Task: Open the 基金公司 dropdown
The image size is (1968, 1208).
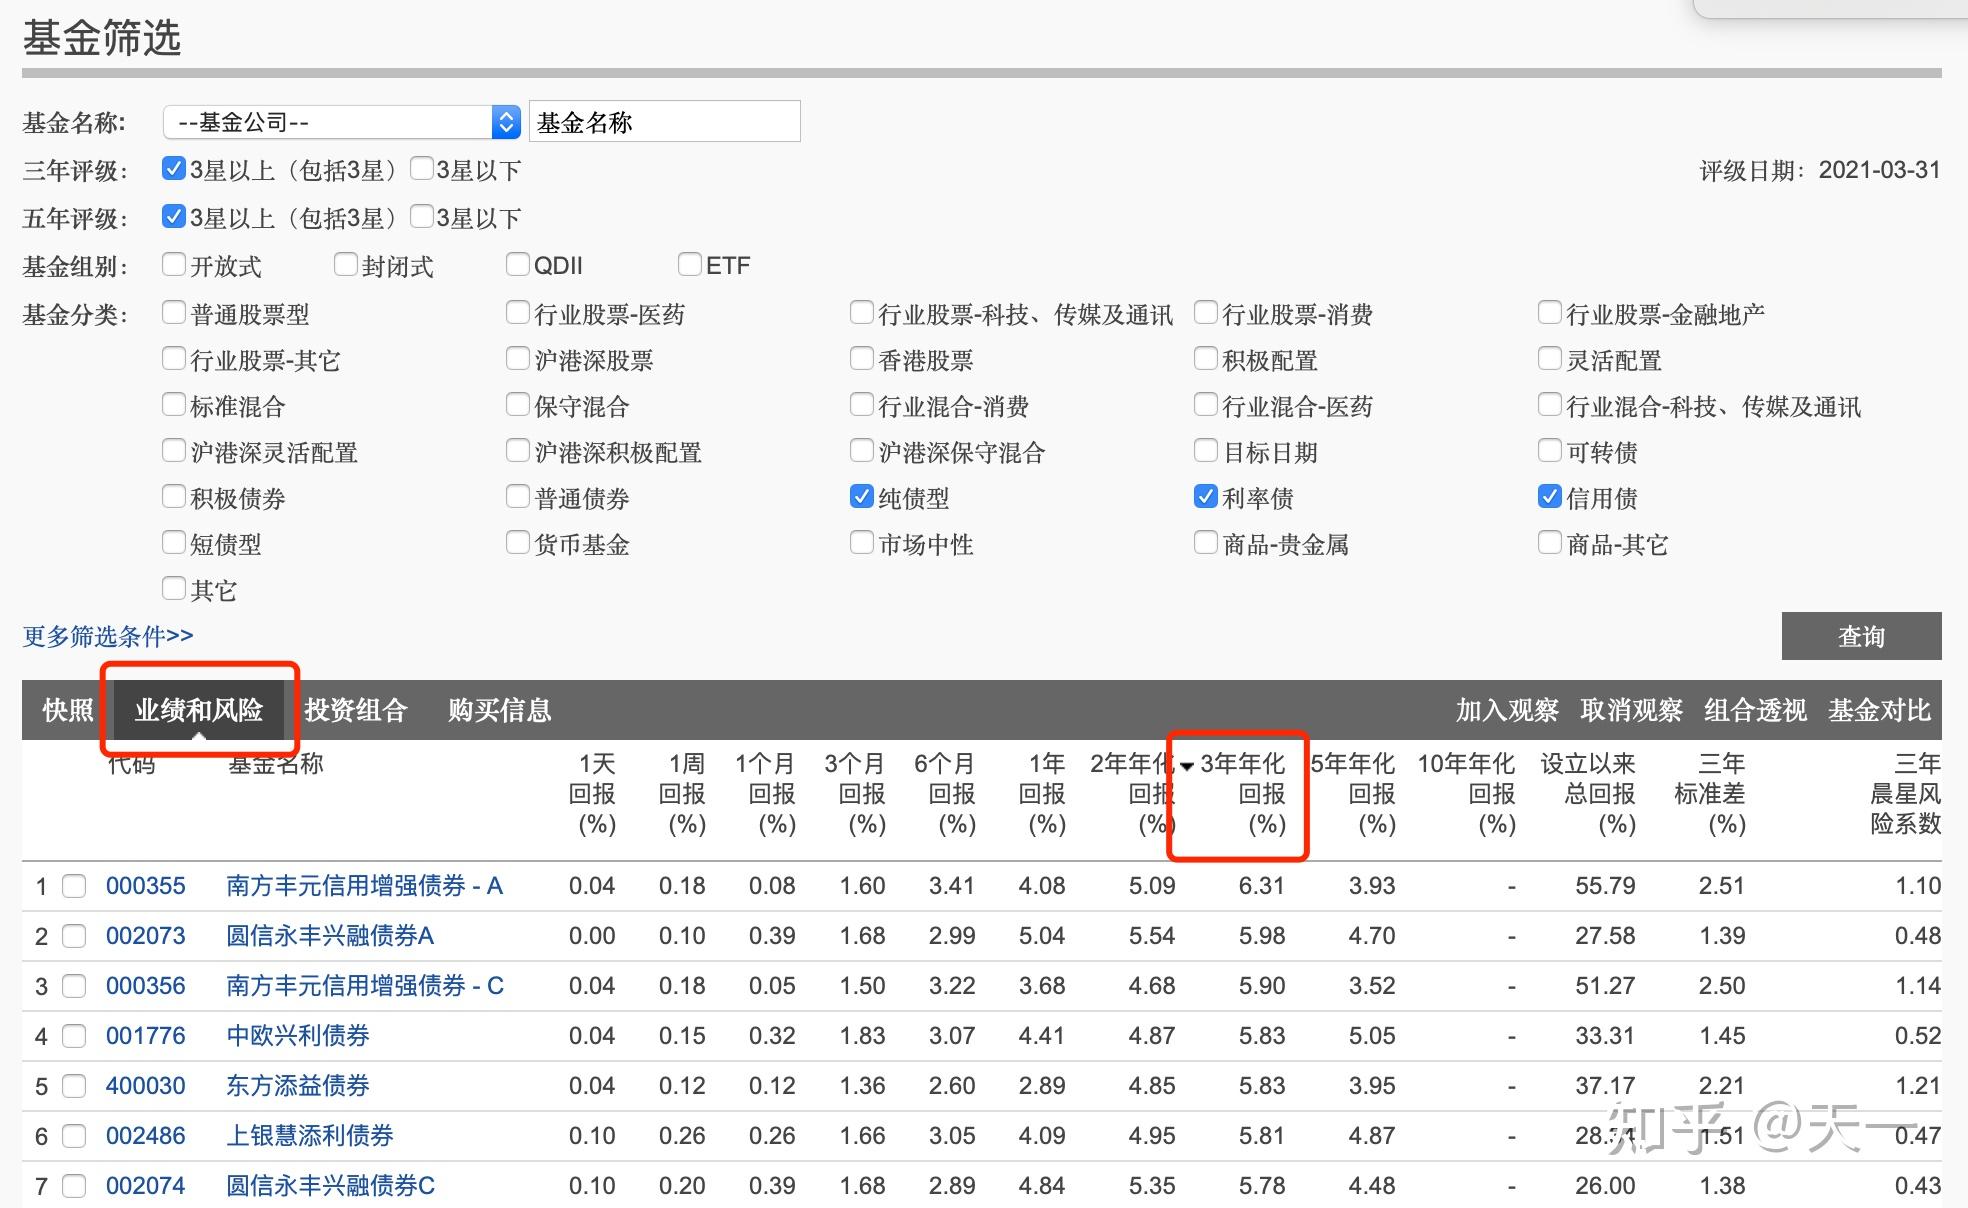Action: point(342,122)
